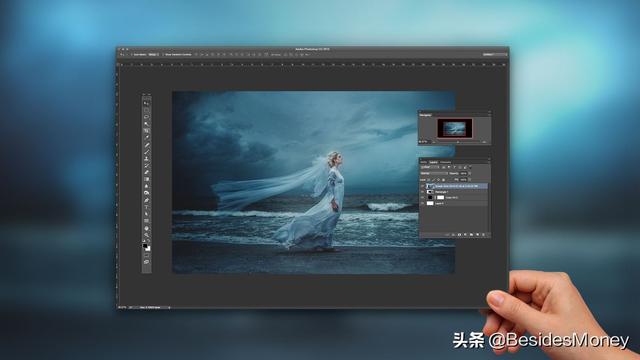
Task: Select the Move tool in the toolbar
Action: coord(147,103)
